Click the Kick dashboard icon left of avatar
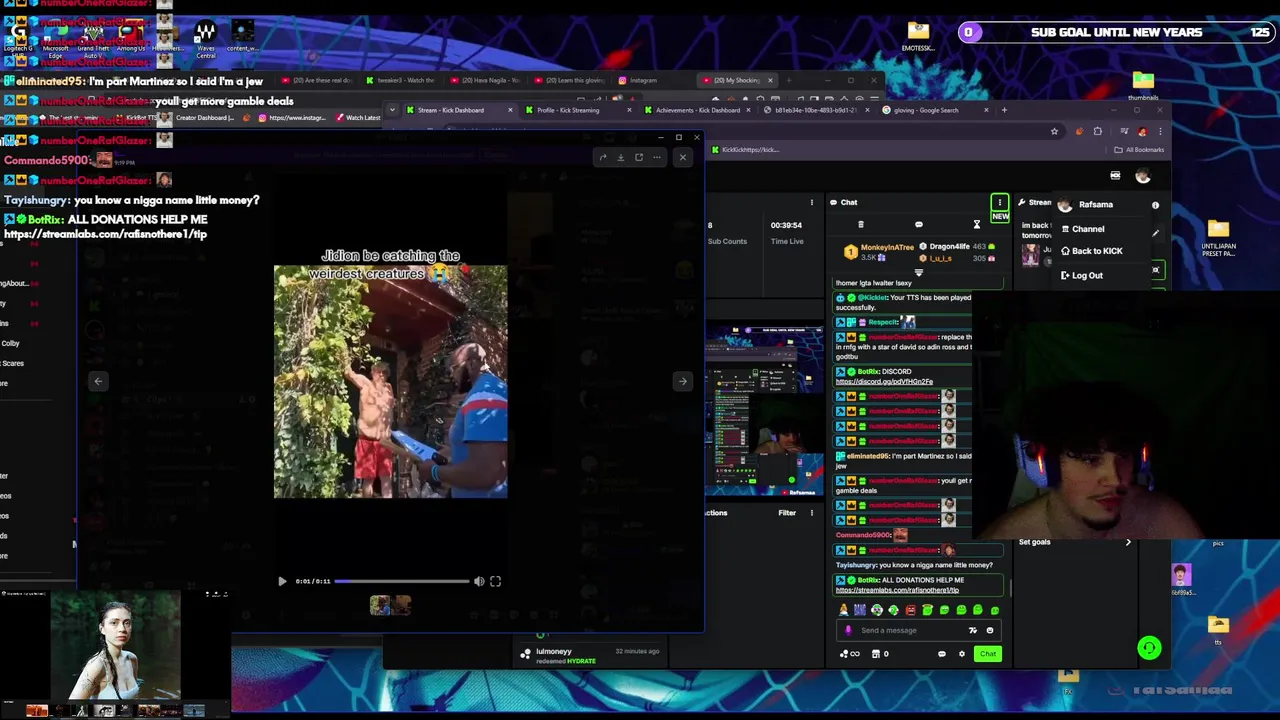Screen dimensions: 1280x720 pyautogui.click(x=1115, y=176)
